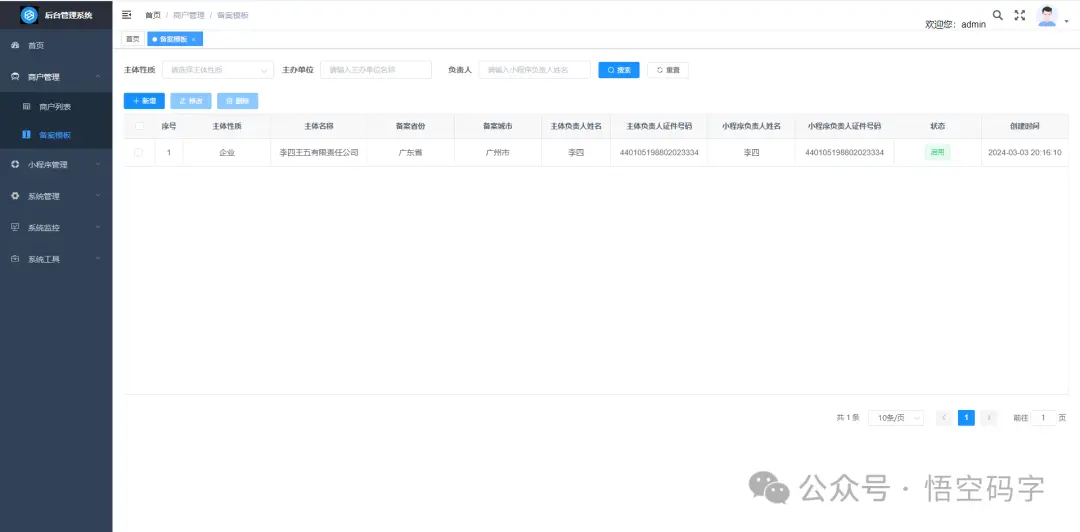Click 商户管理 in the breadcrumb

tap(189, 15)
